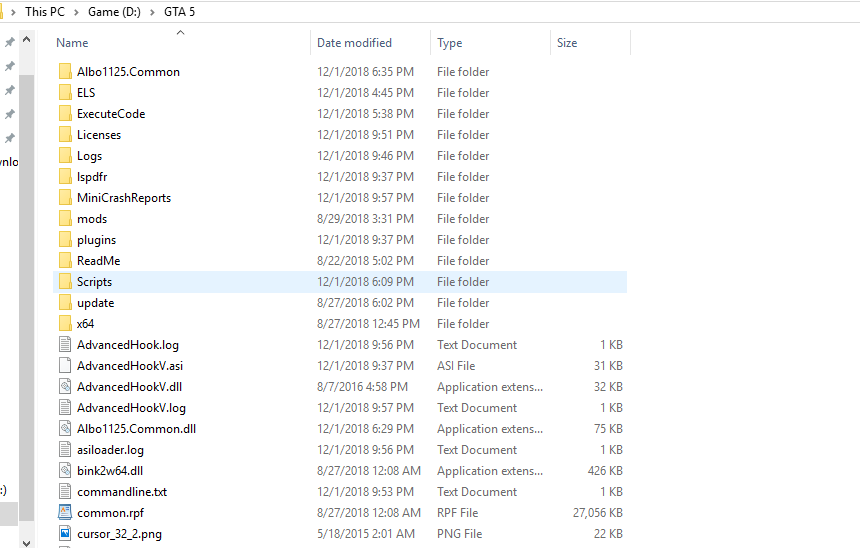Select the plugins folder name
The height and width of the screenshot is (548, 860).
(x=97, y=240)
